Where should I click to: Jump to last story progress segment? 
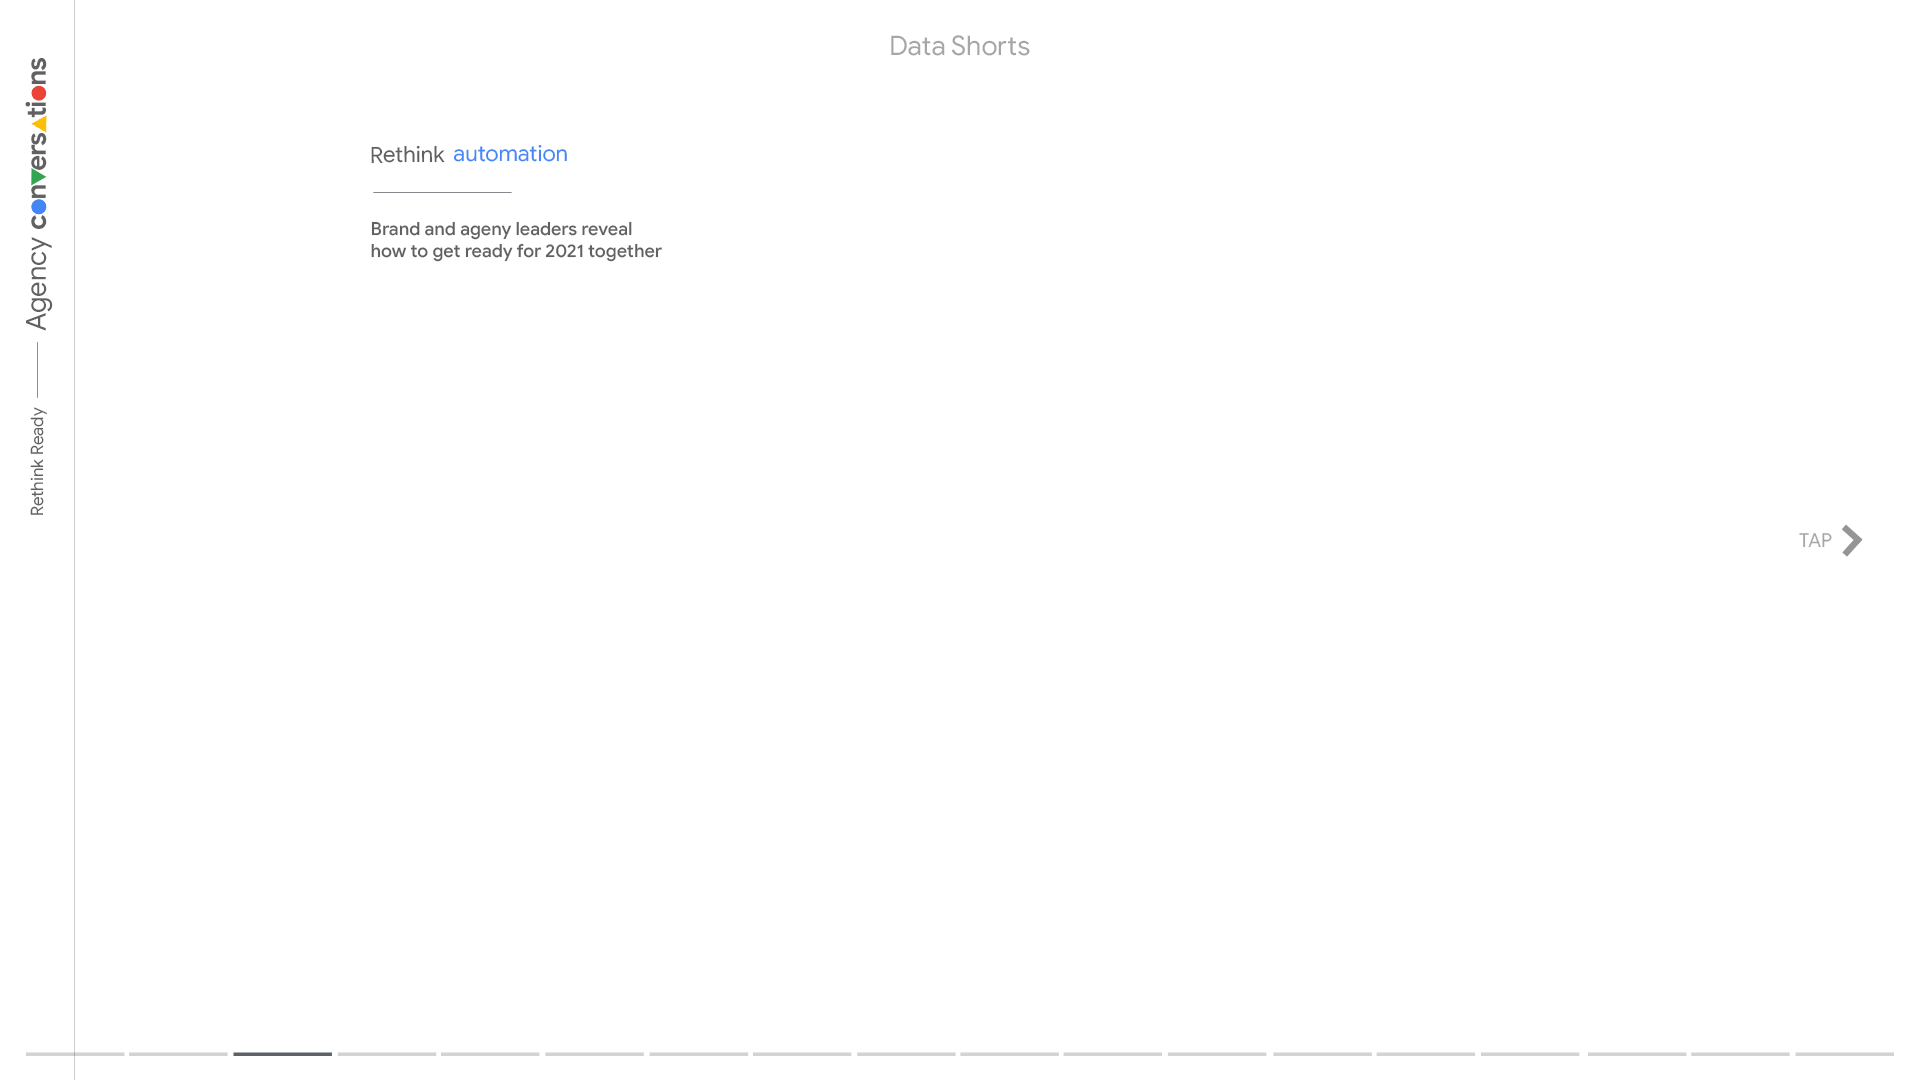point(1844,1053)
